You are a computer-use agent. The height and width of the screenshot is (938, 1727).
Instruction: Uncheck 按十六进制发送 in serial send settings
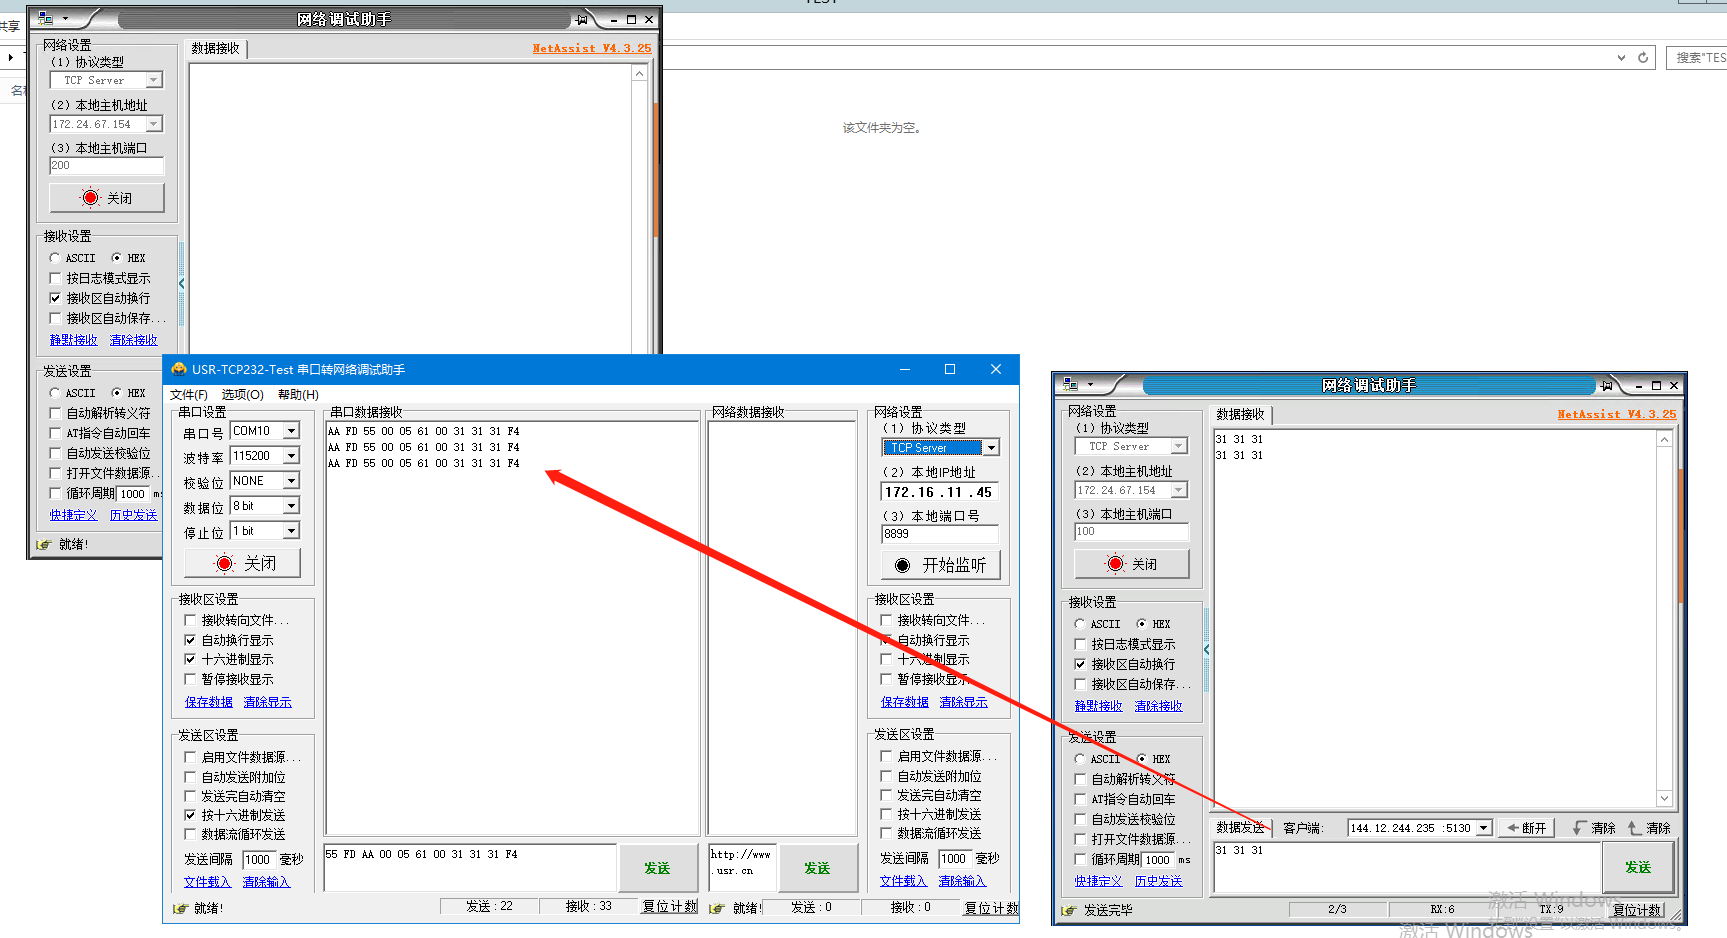click(190, 815)
